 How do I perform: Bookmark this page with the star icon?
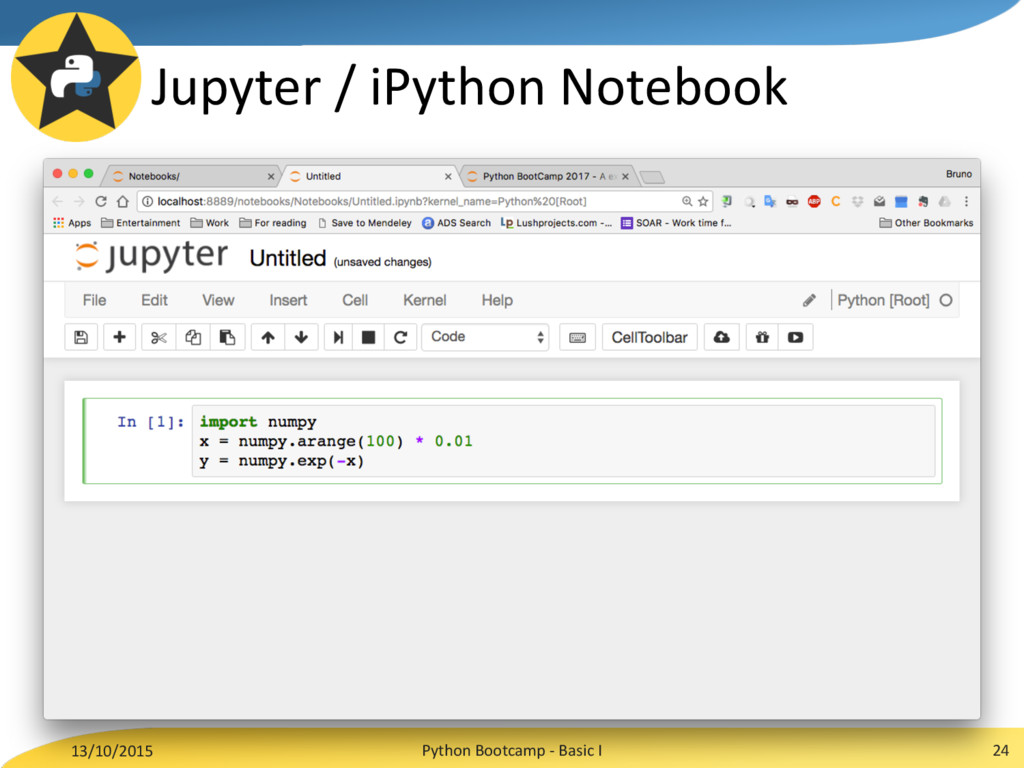703,201
